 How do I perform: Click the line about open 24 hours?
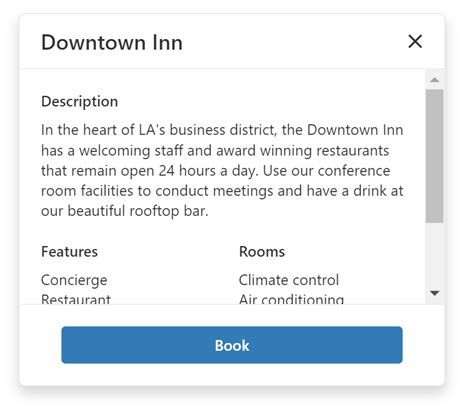(x=216, y=171)
